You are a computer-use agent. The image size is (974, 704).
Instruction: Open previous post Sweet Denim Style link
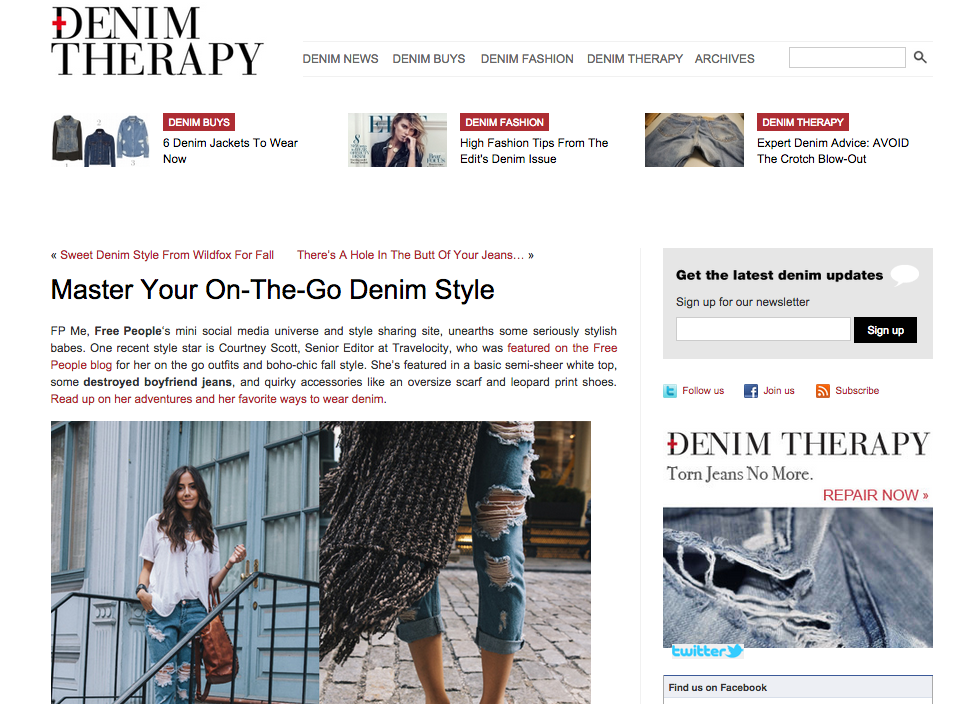tap(167, 255)
